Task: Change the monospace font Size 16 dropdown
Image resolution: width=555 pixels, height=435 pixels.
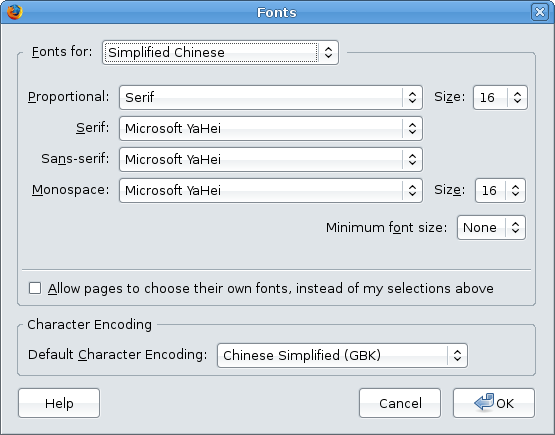Action: tap(500, 191)
